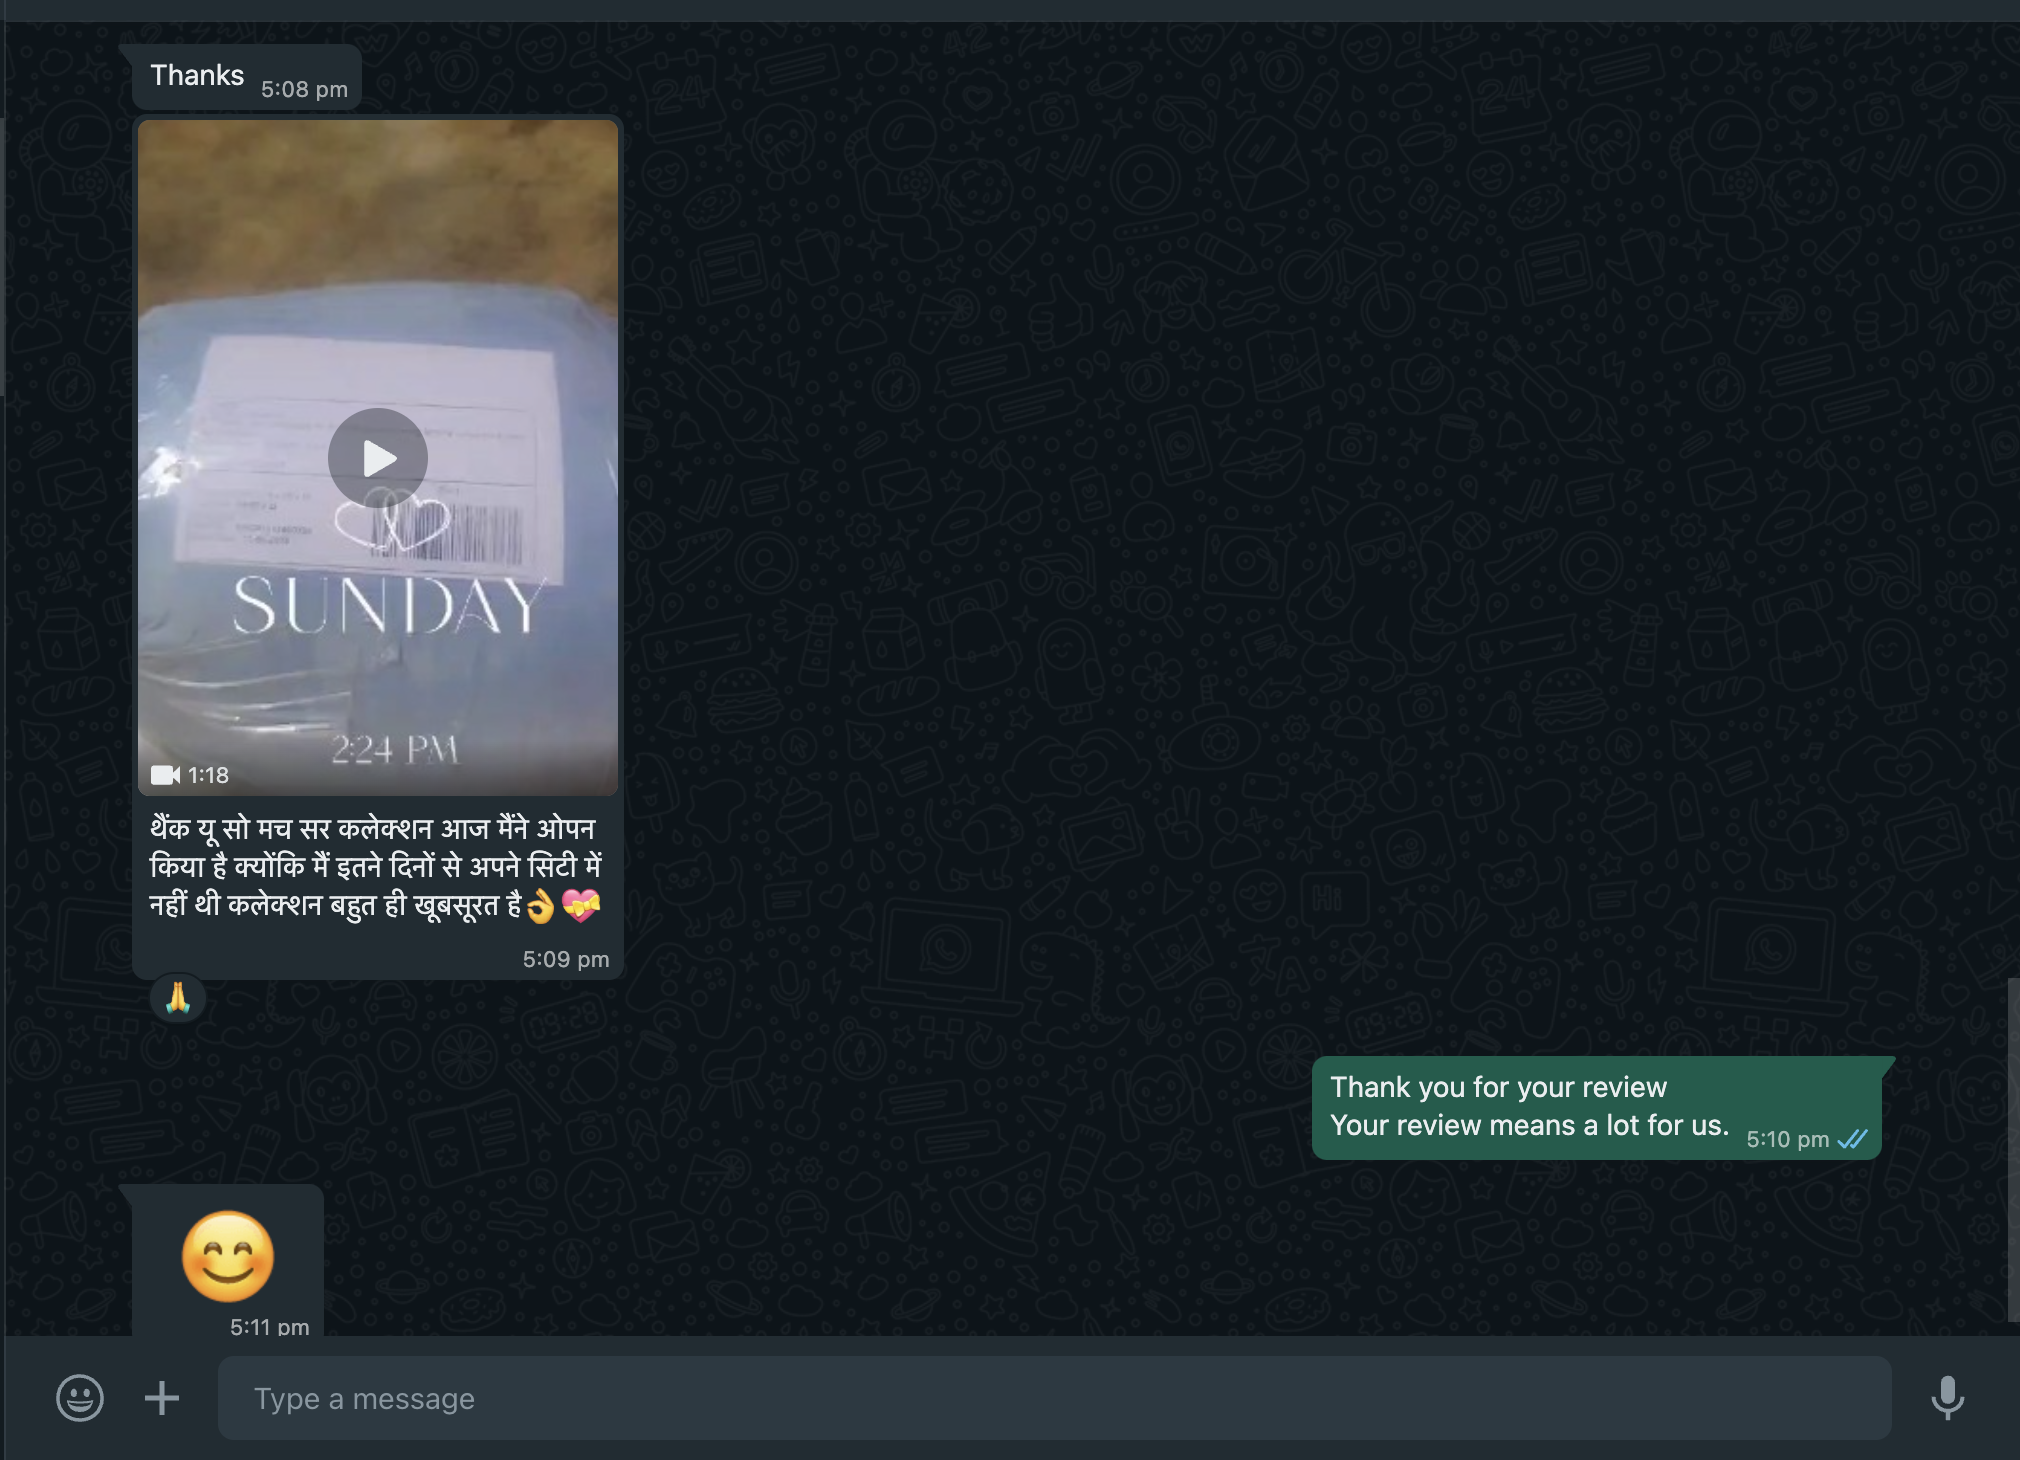Click the chat scrollbar on right edge

tap(2012, 1148)
